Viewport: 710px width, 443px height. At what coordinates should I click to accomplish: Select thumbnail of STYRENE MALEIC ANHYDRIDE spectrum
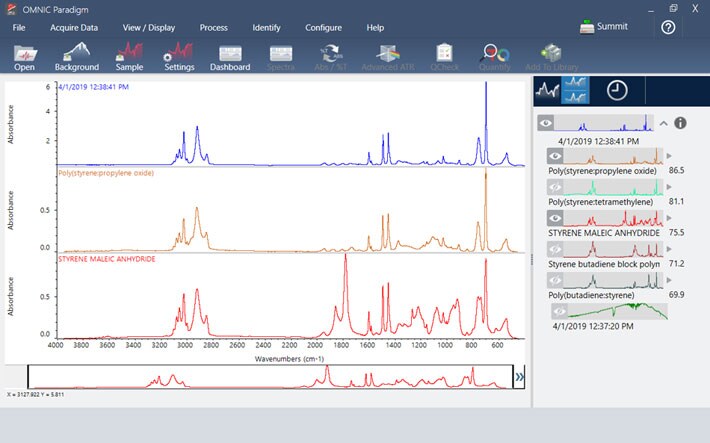[x=613, y=218]
